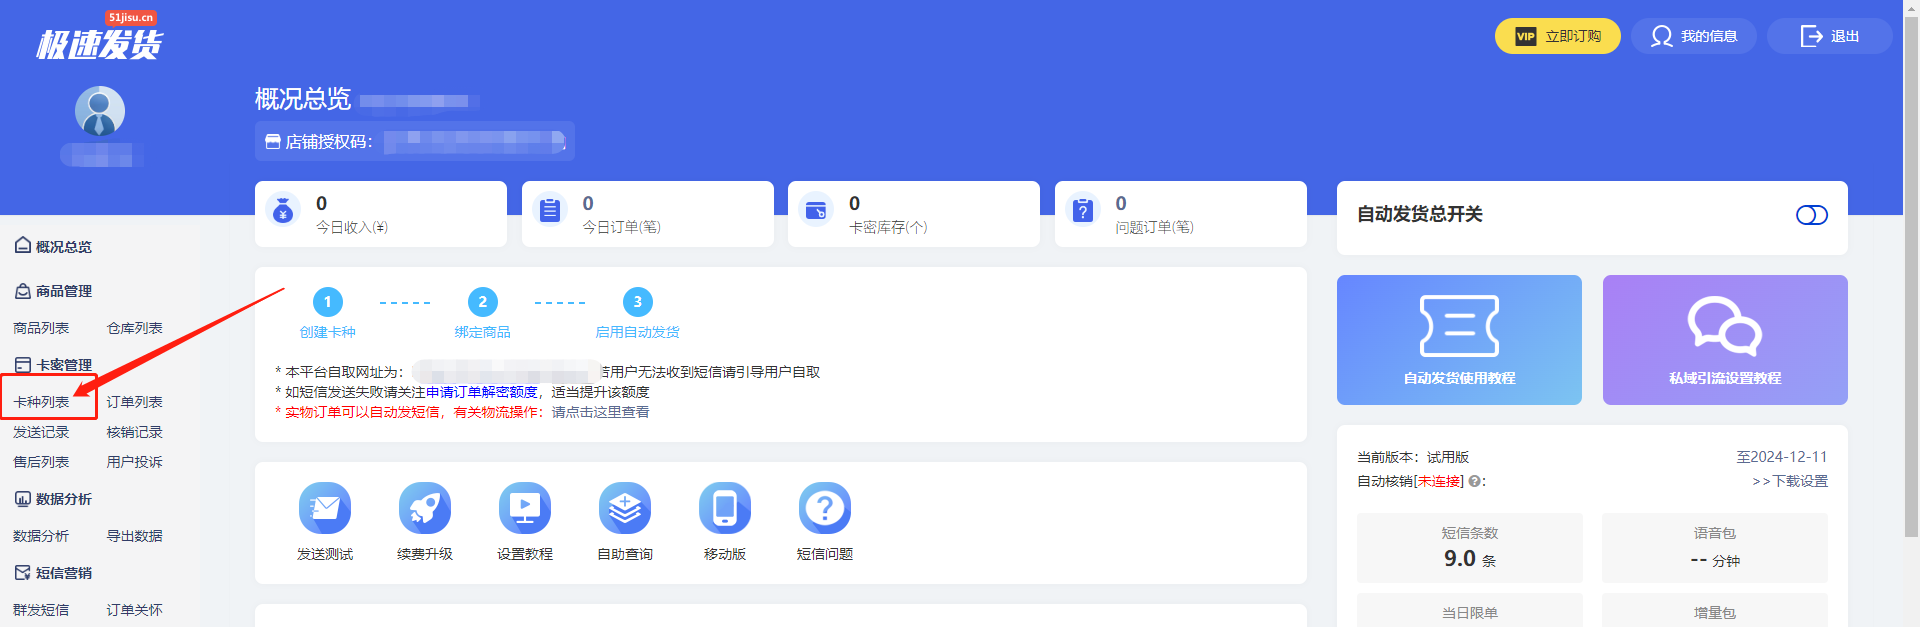Open 发送记录 in the sidebar
Viewport: 1920px width, 627px height.
point(41,432)
